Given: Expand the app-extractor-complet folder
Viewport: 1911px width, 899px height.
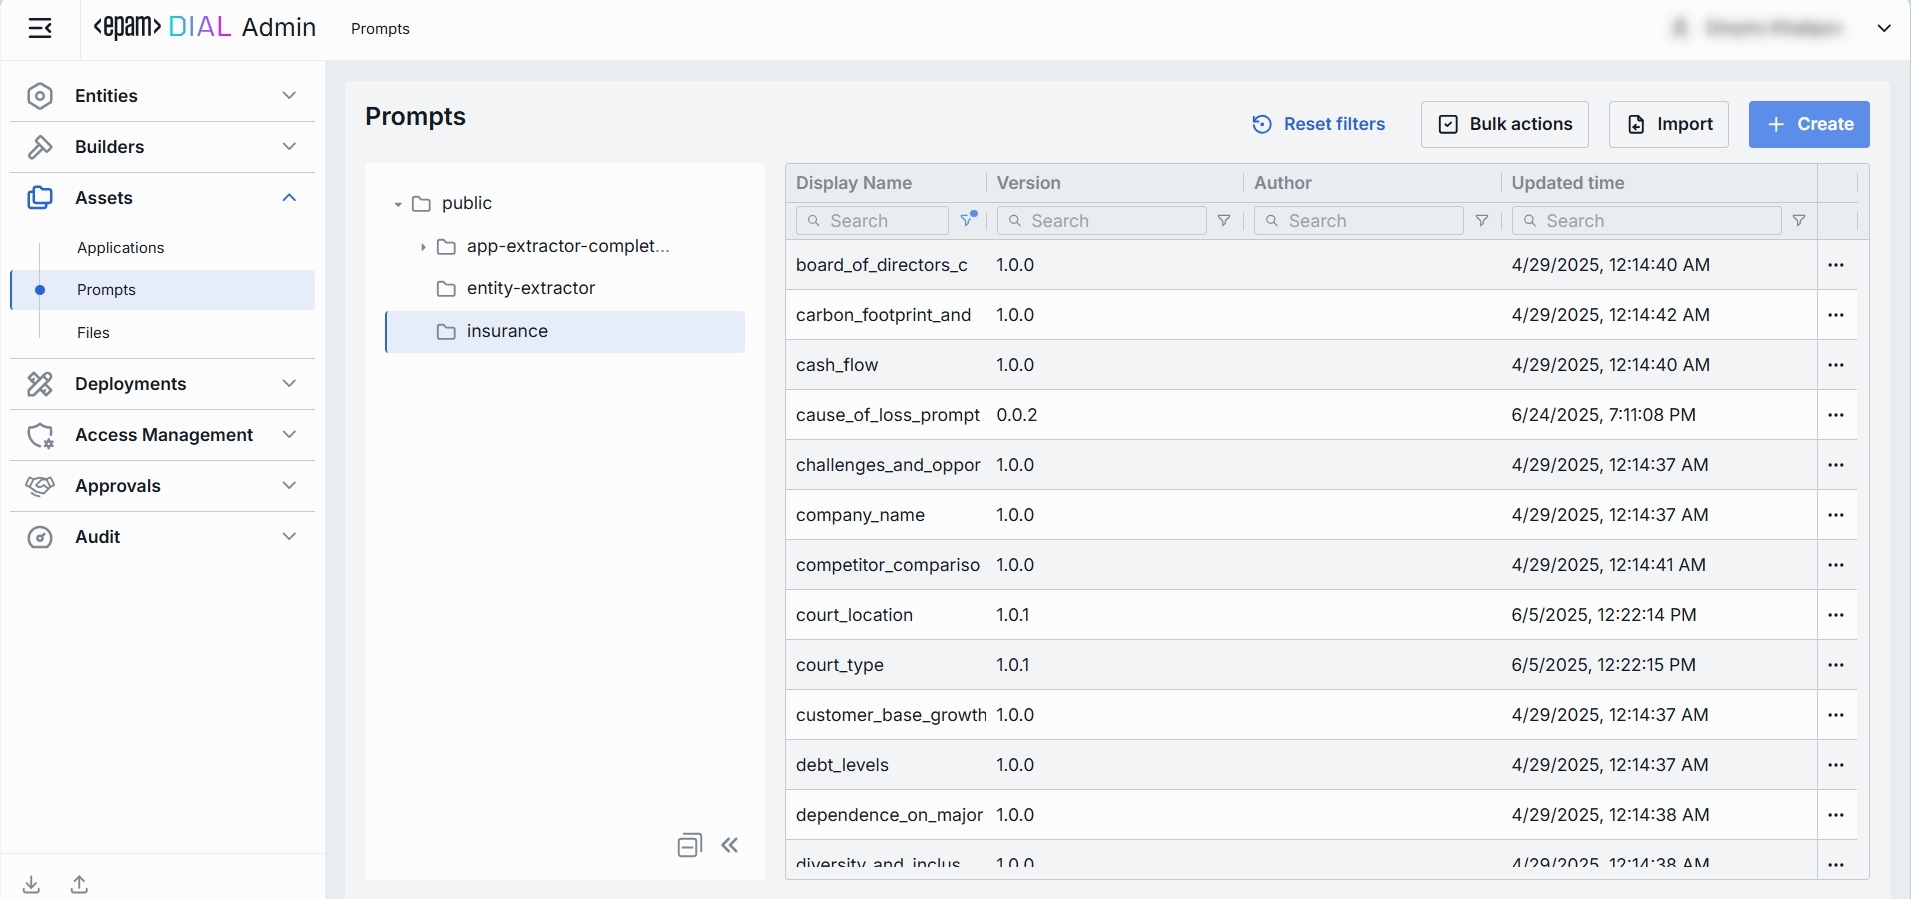Looking at the screenshot, I should [423, 247].
